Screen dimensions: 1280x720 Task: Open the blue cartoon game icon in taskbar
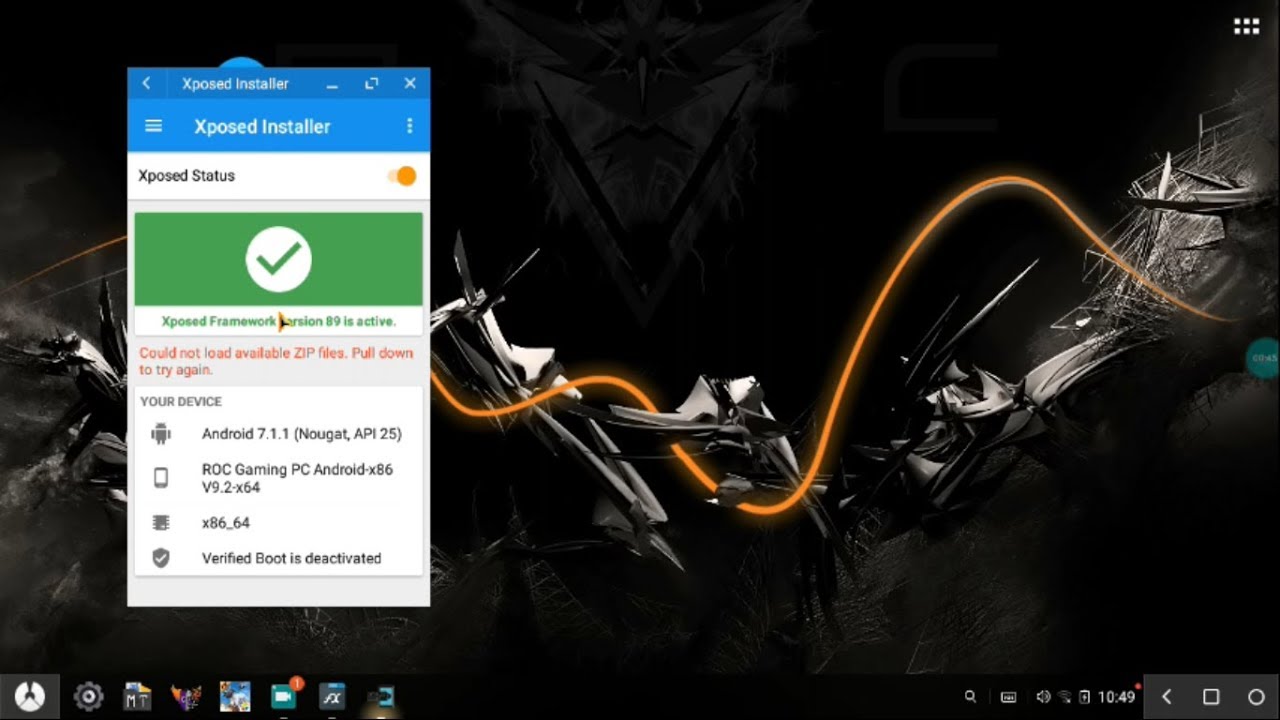(235, 697)
